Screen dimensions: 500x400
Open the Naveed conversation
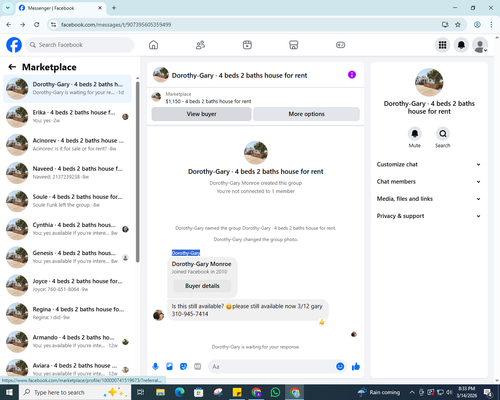click(68, 173)
